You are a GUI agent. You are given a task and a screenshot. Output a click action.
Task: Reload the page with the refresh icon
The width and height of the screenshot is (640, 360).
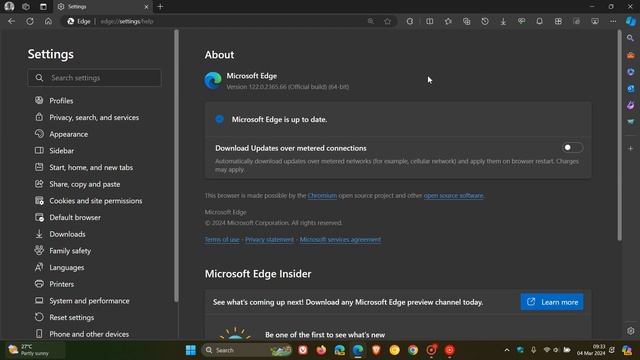(x=30, y=21)
